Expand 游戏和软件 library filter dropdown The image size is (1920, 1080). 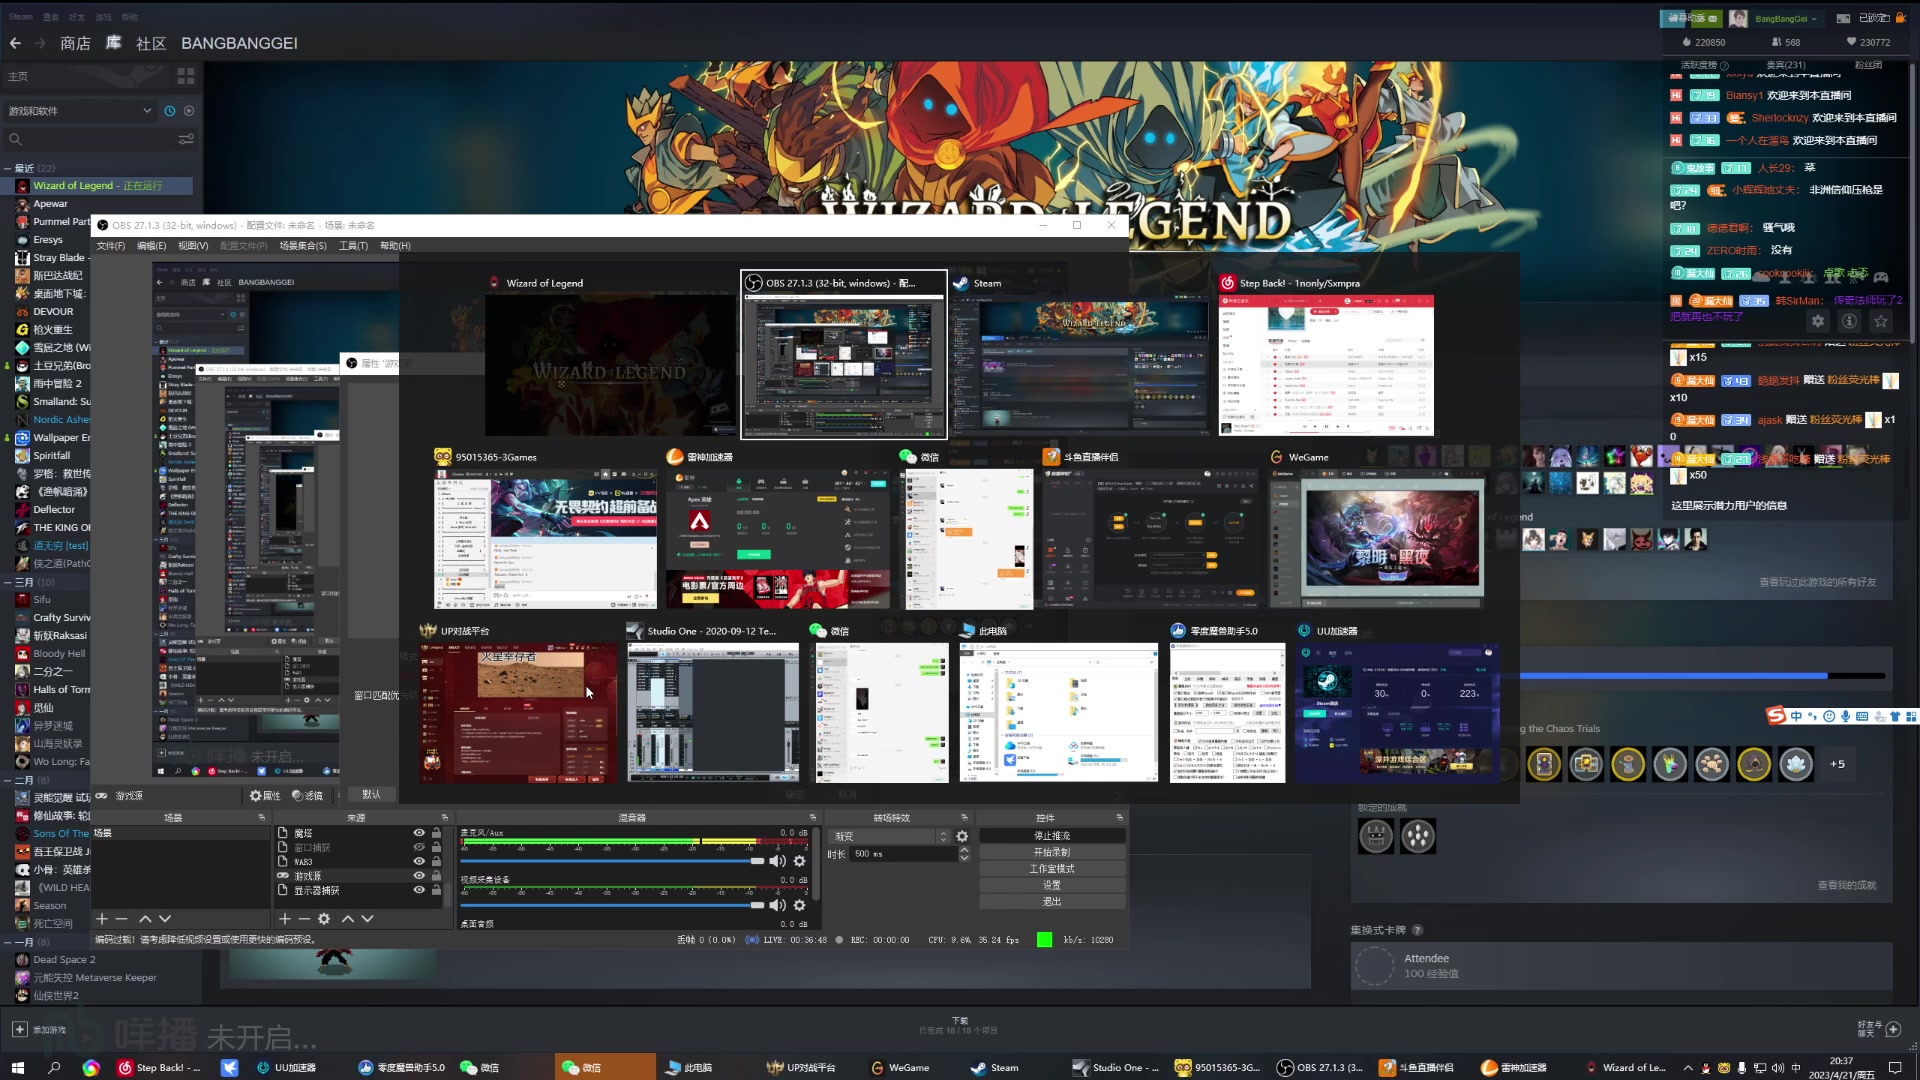[80, 111]
